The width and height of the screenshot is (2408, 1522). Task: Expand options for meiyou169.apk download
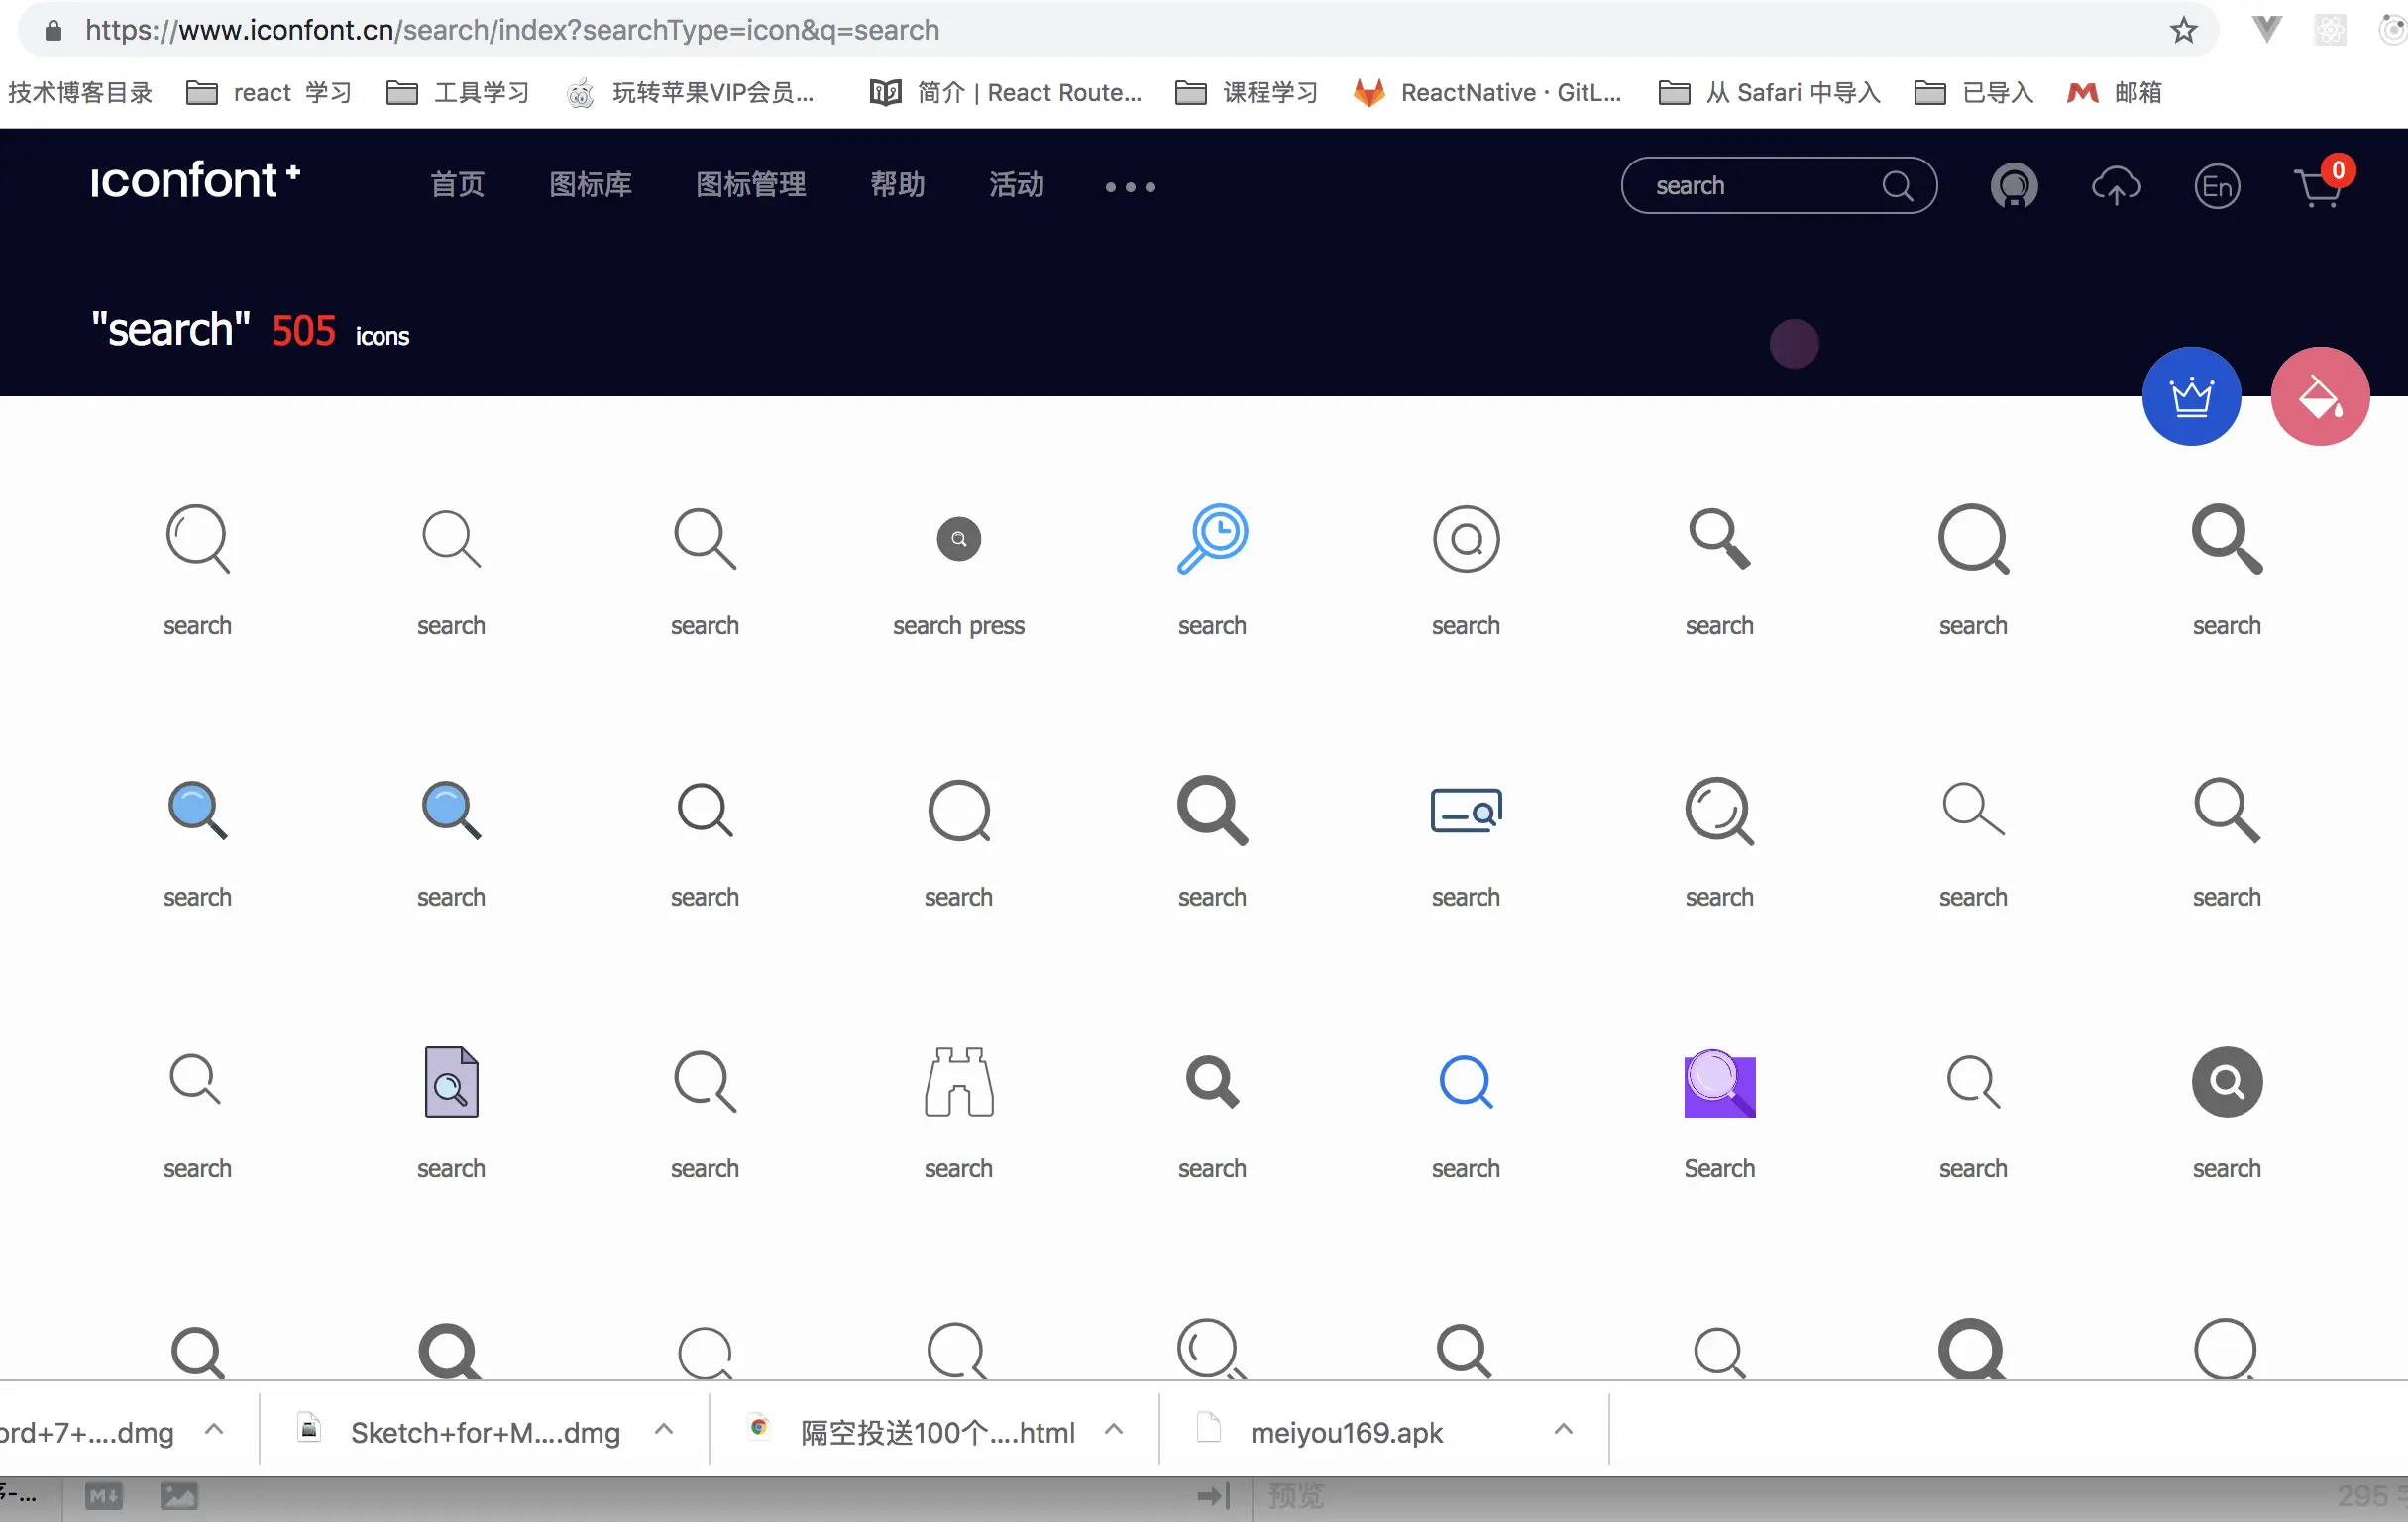click(1563, 1430)
